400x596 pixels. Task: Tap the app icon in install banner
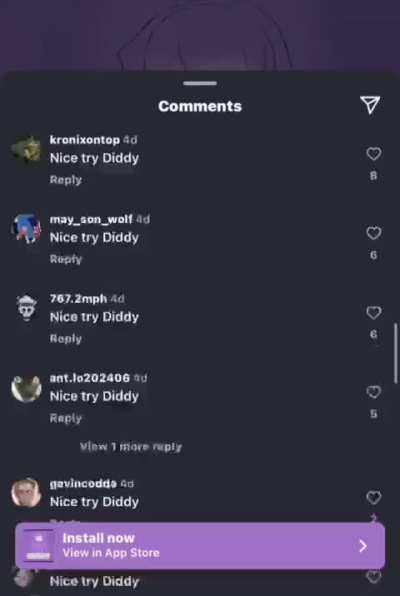pyautogui.click(x=38, y=545)
